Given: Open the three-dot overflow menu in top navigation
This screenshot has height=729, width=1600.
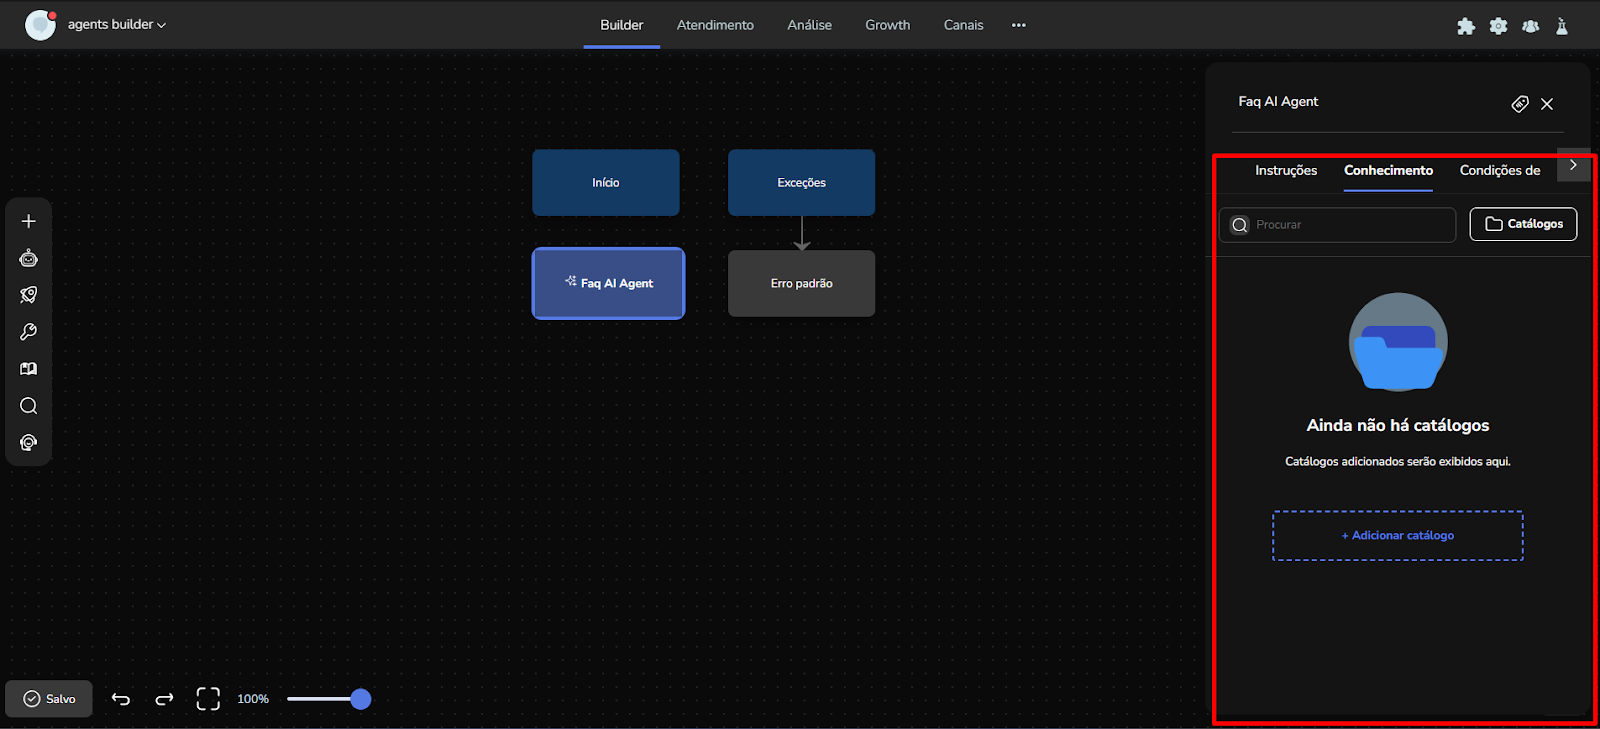Looking at the screenshot, I should coord(1018,25).
